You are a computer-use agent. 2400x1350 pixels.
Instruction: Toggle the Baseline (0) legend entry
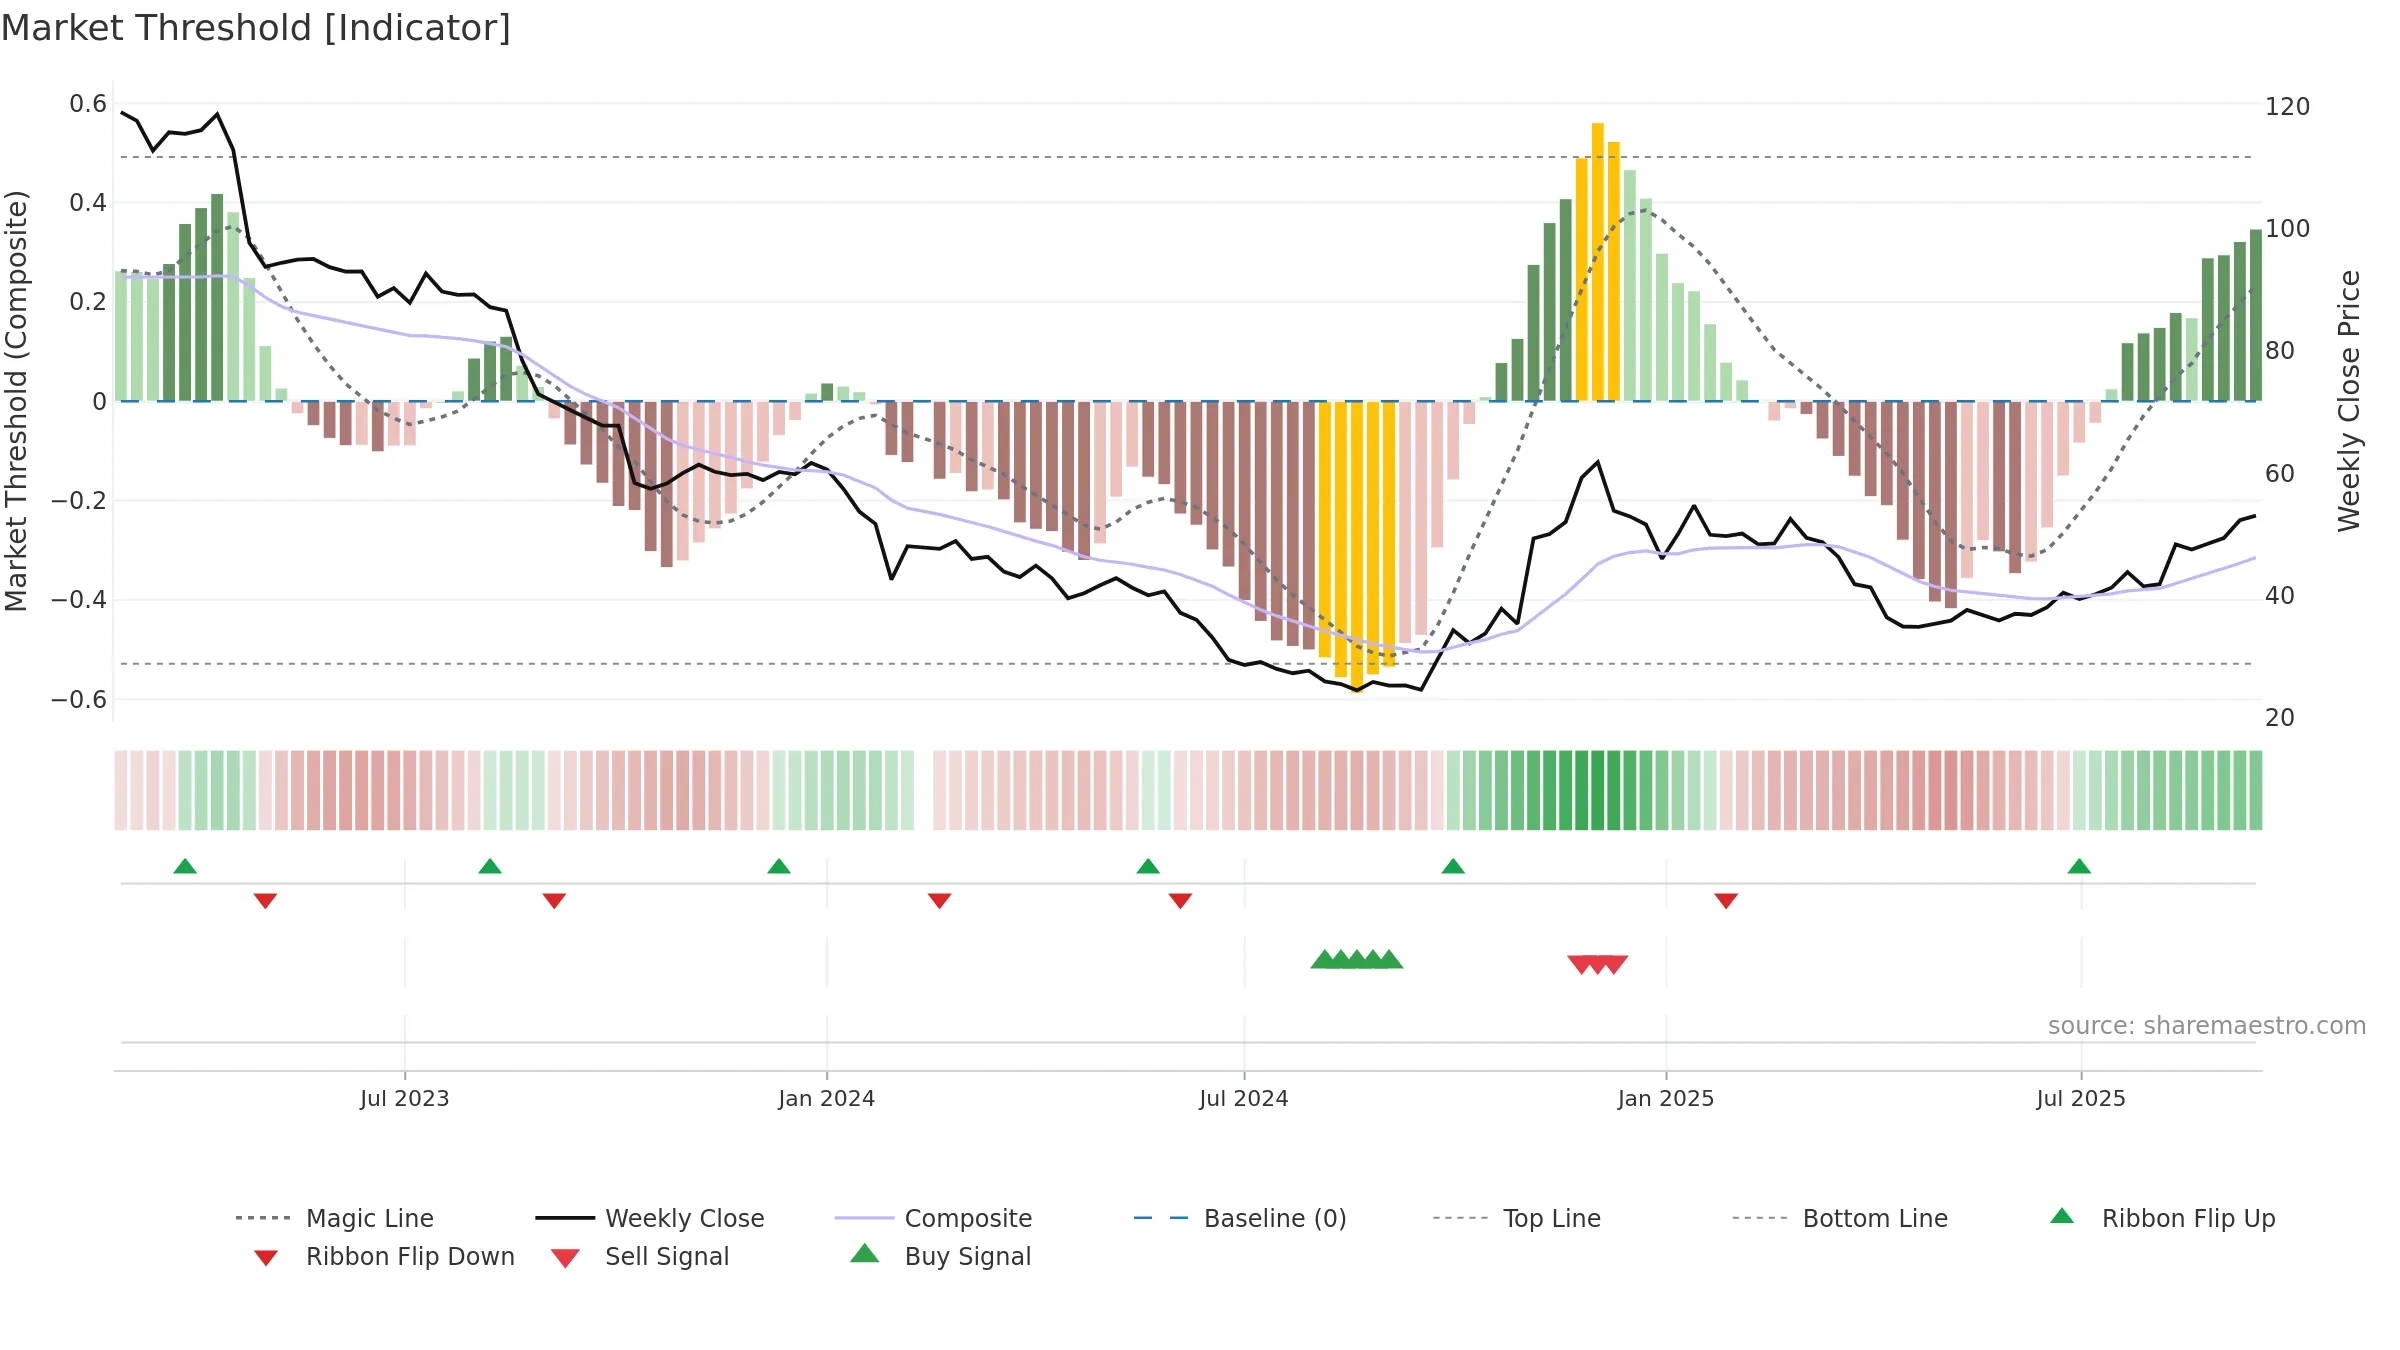[x=1240, y=1218]
